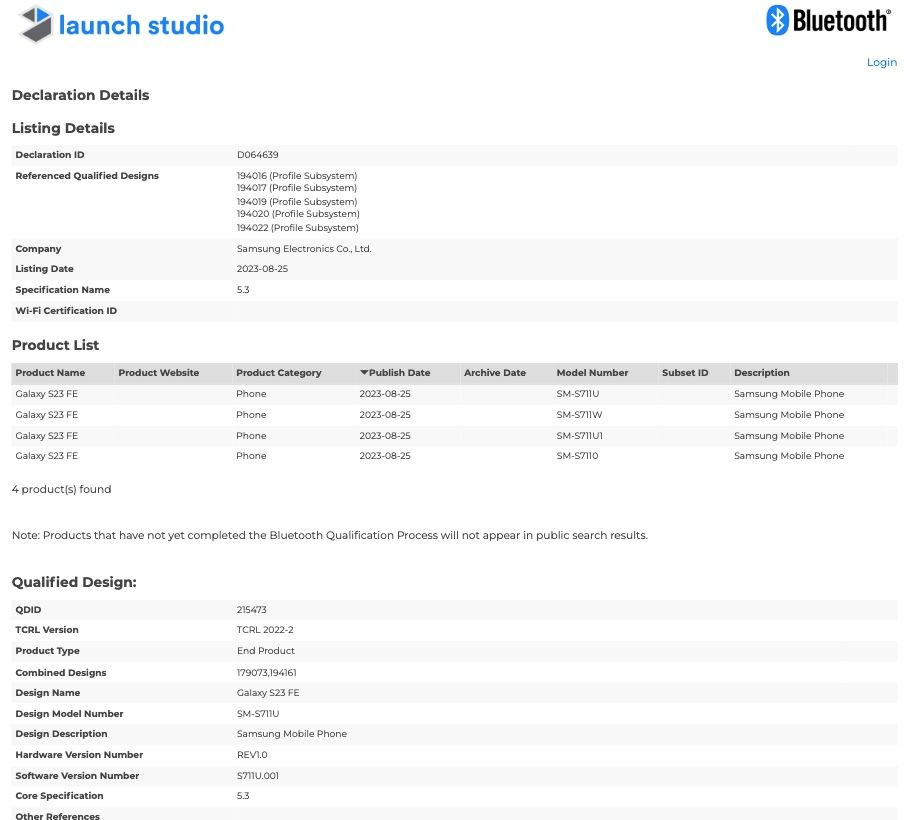Click the Bluetooth logo

click(828, 21)
